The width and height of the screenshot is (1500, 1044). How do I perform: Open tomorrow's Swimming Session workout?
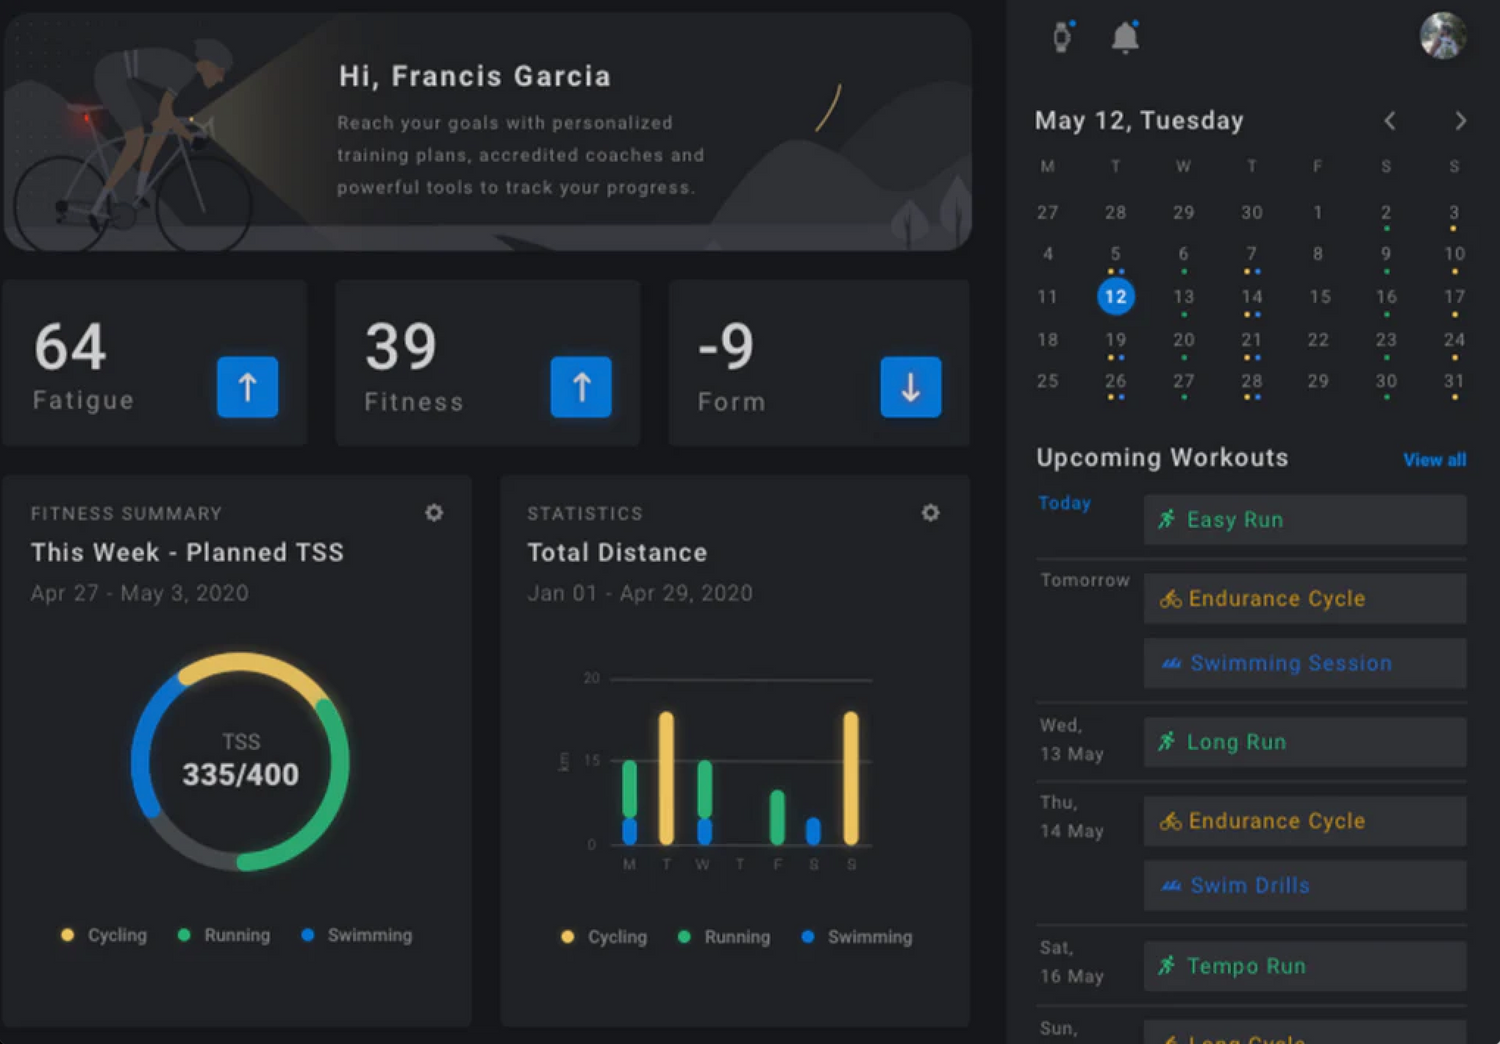1304,664
